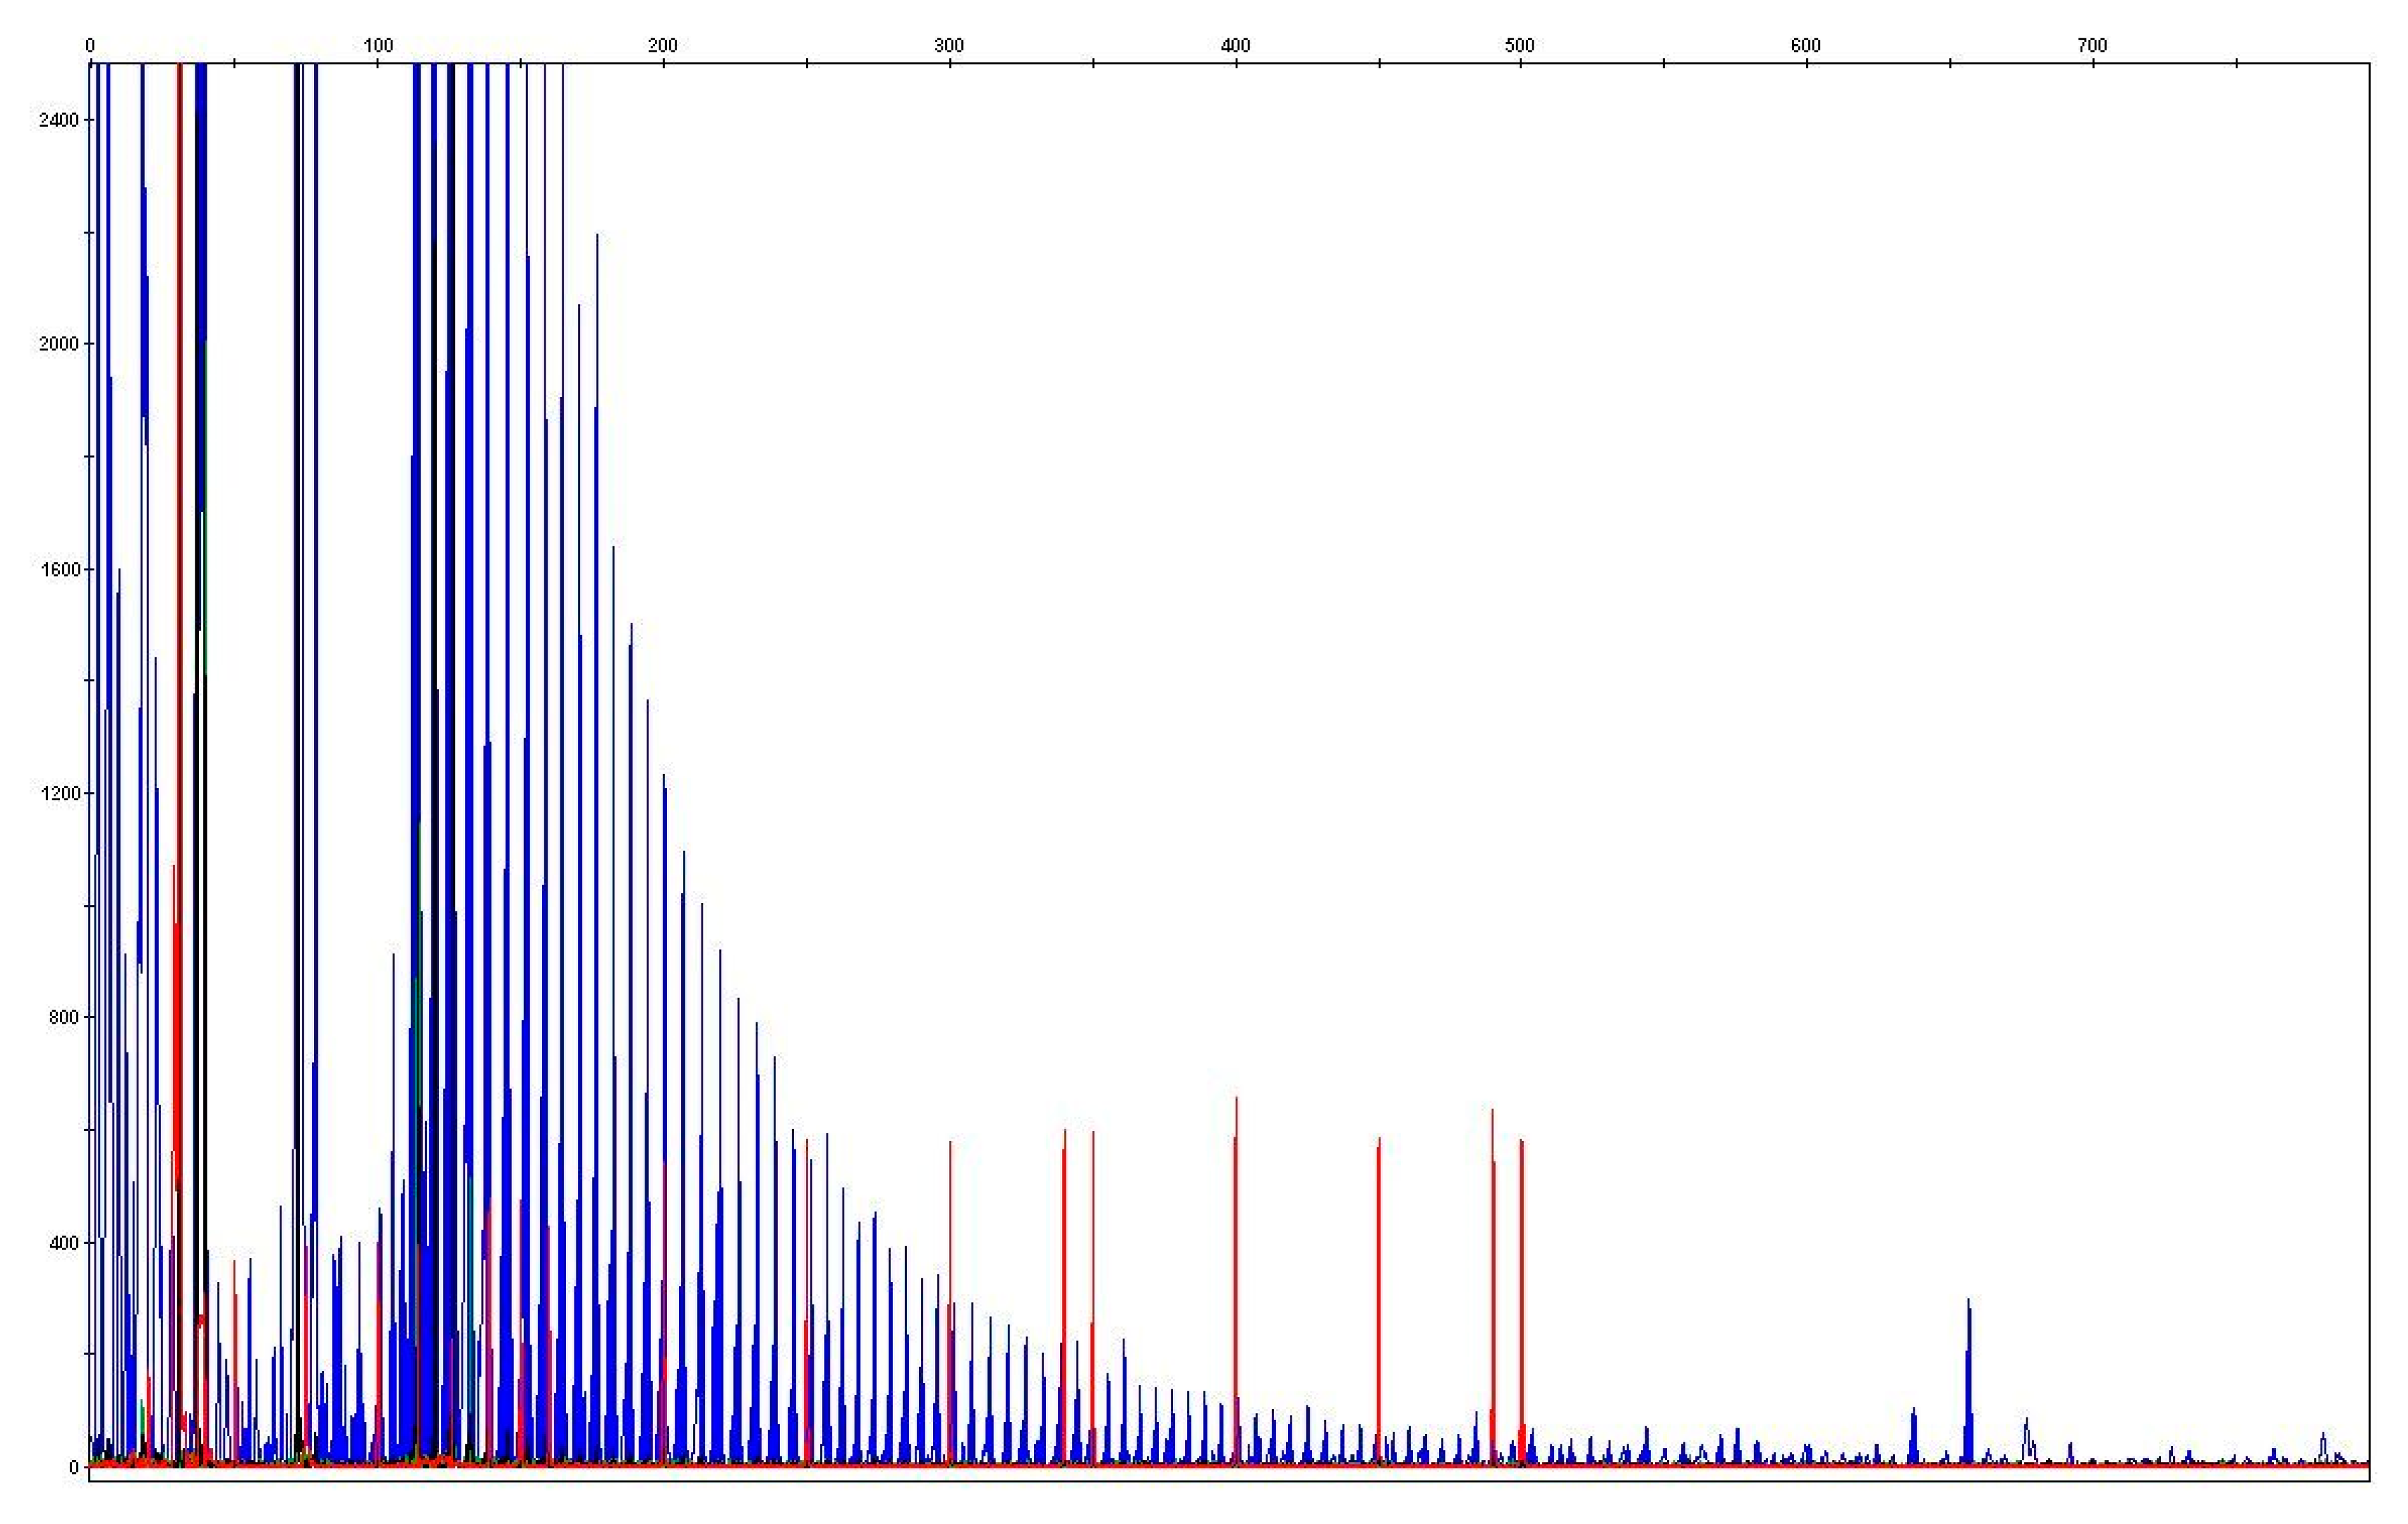Click the x-axis label 700
Viewport: 2408px width, 1524px height.
2092,45
